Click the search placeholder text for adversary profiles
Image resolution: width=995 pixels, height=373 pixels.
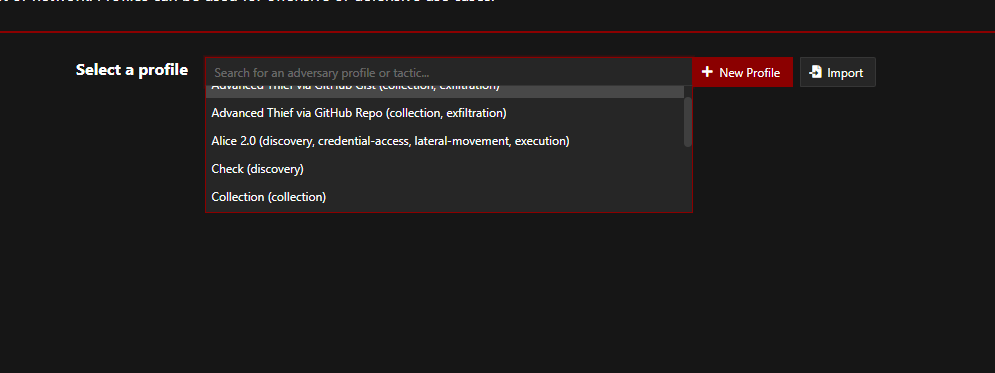pos(322,73)
